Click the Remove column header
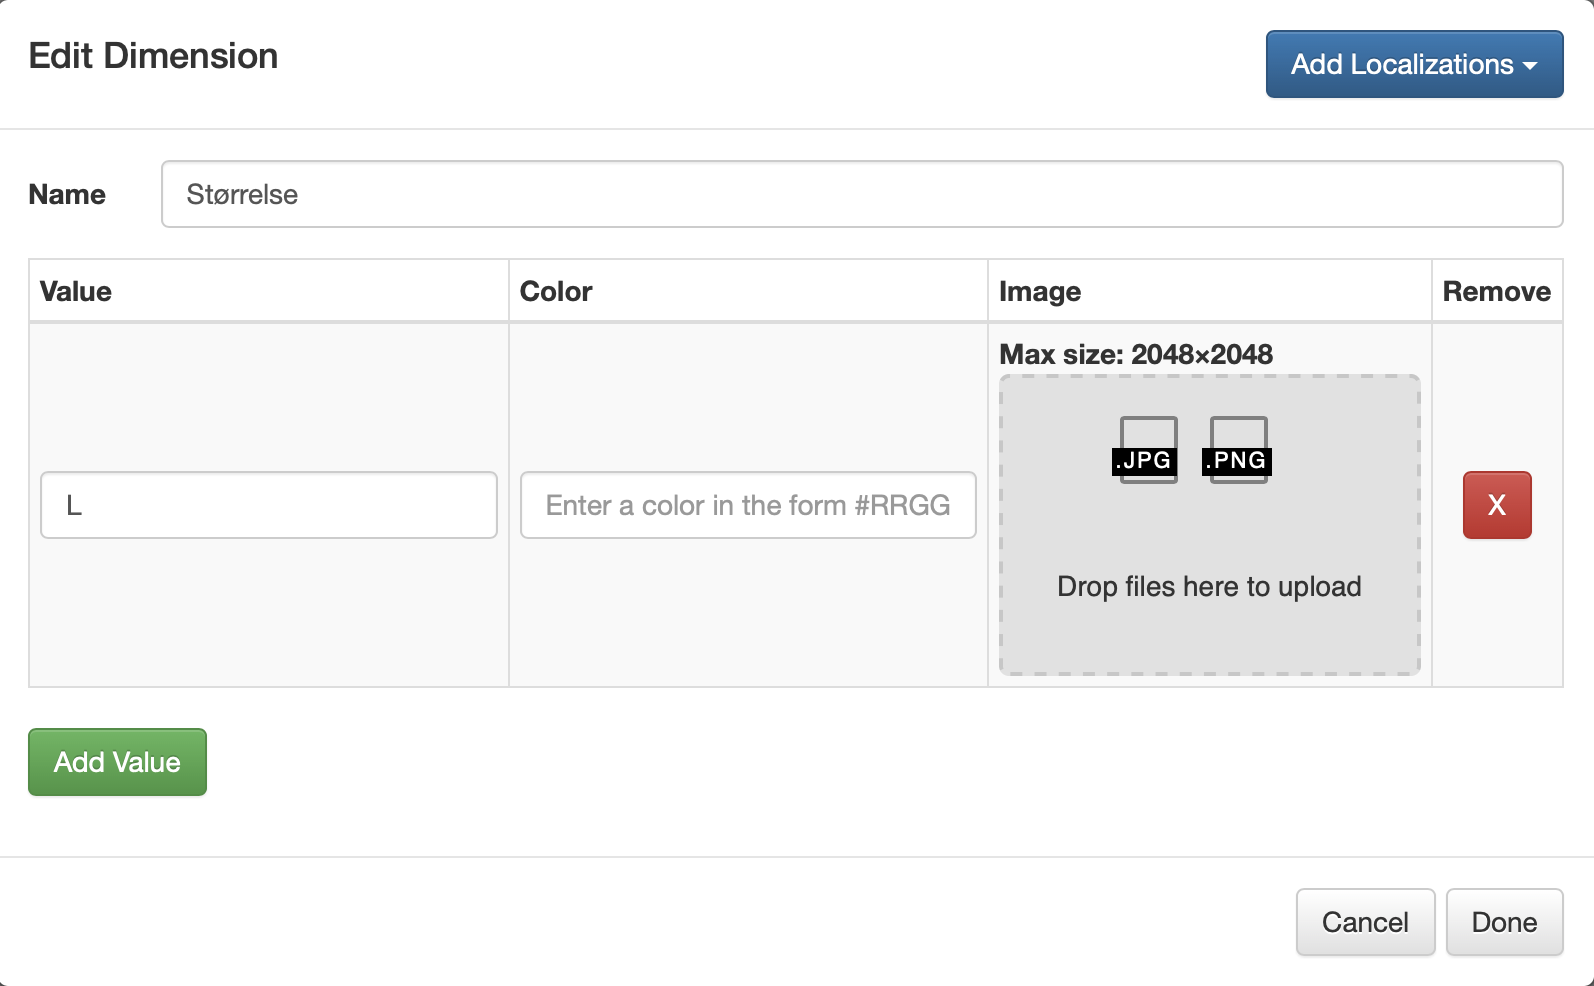Image resolution: width=1594 pixels, height=986 pixels. (1495, 292)
